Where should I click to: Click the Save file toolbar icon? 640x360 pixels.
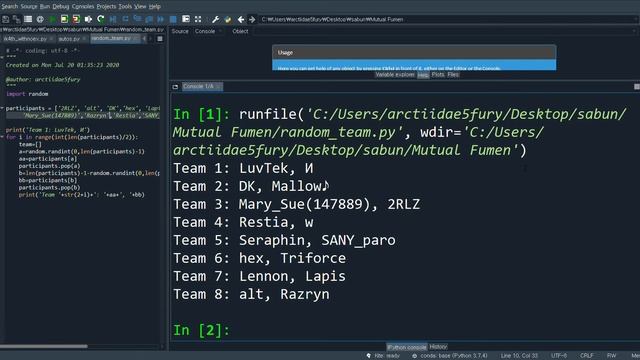(5, 19)
